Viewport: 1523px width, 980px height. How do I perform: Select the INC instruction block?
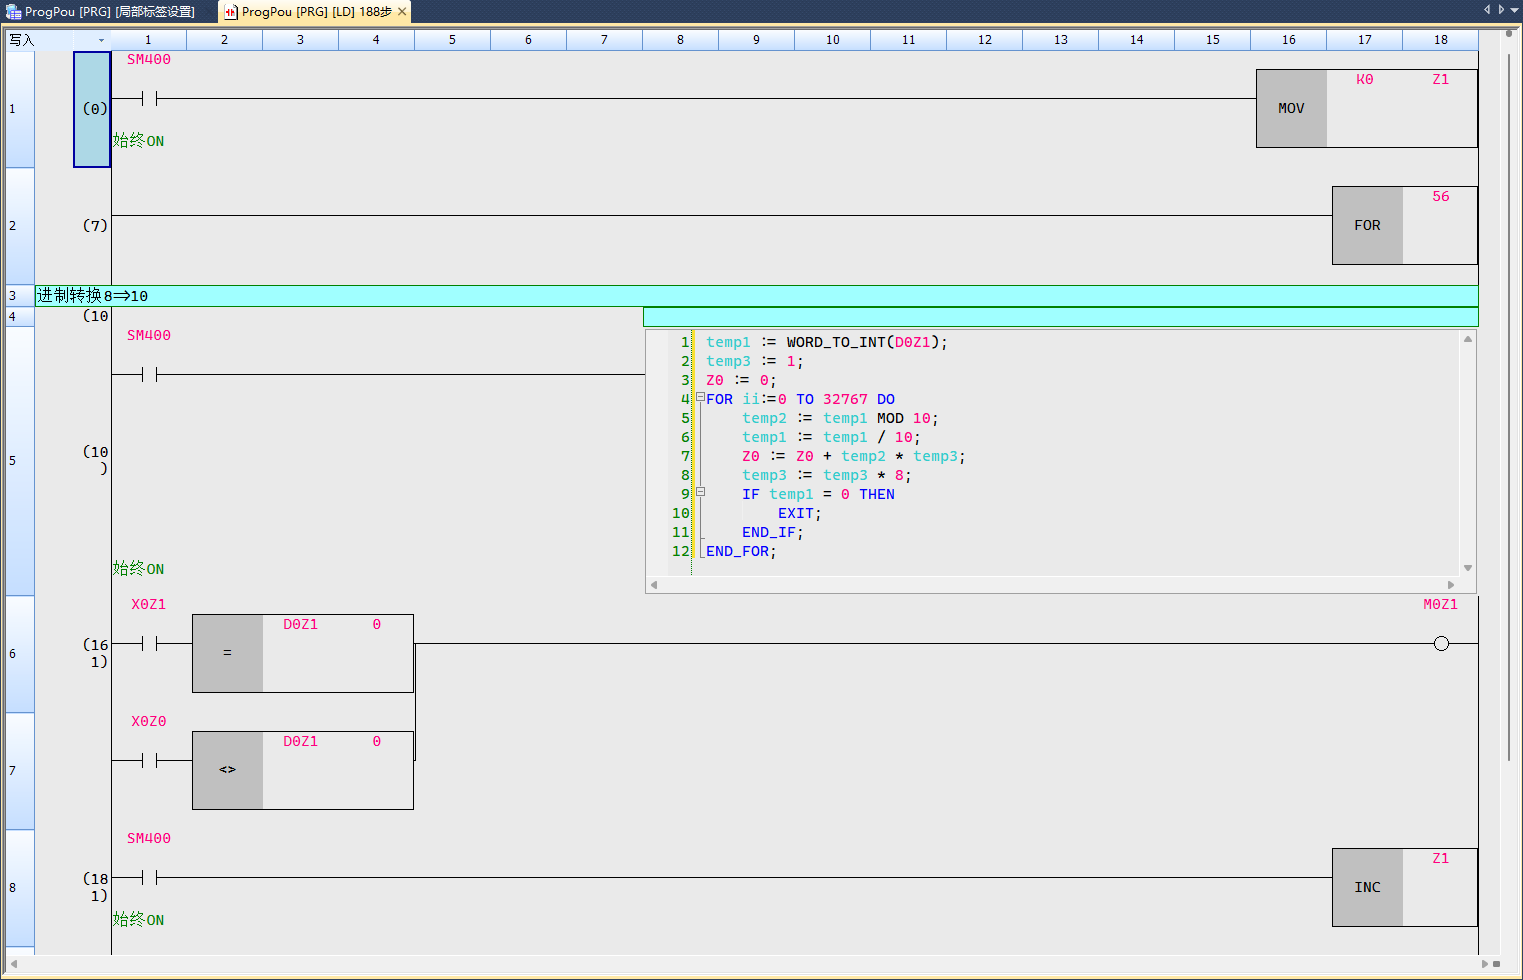click(x=1367, y=887)
